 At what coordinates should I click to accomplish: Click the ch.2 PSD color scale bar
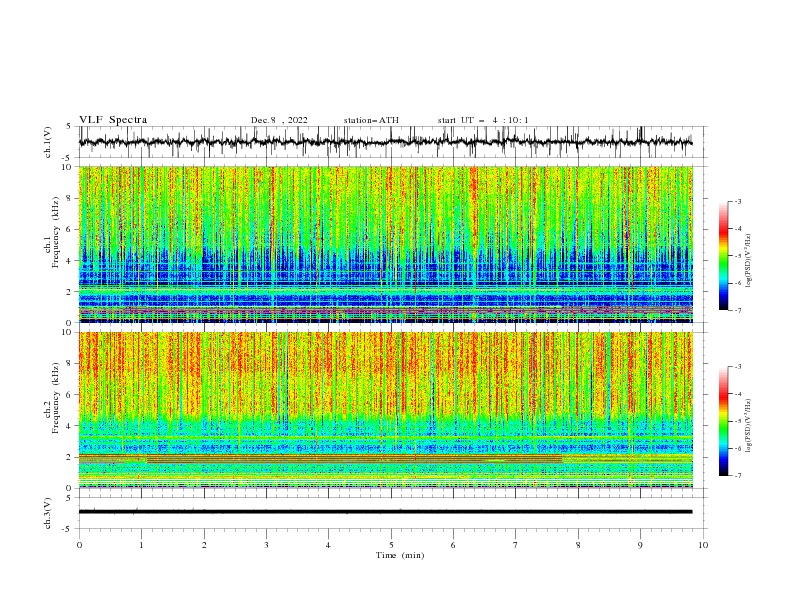[x=724, y=421]
